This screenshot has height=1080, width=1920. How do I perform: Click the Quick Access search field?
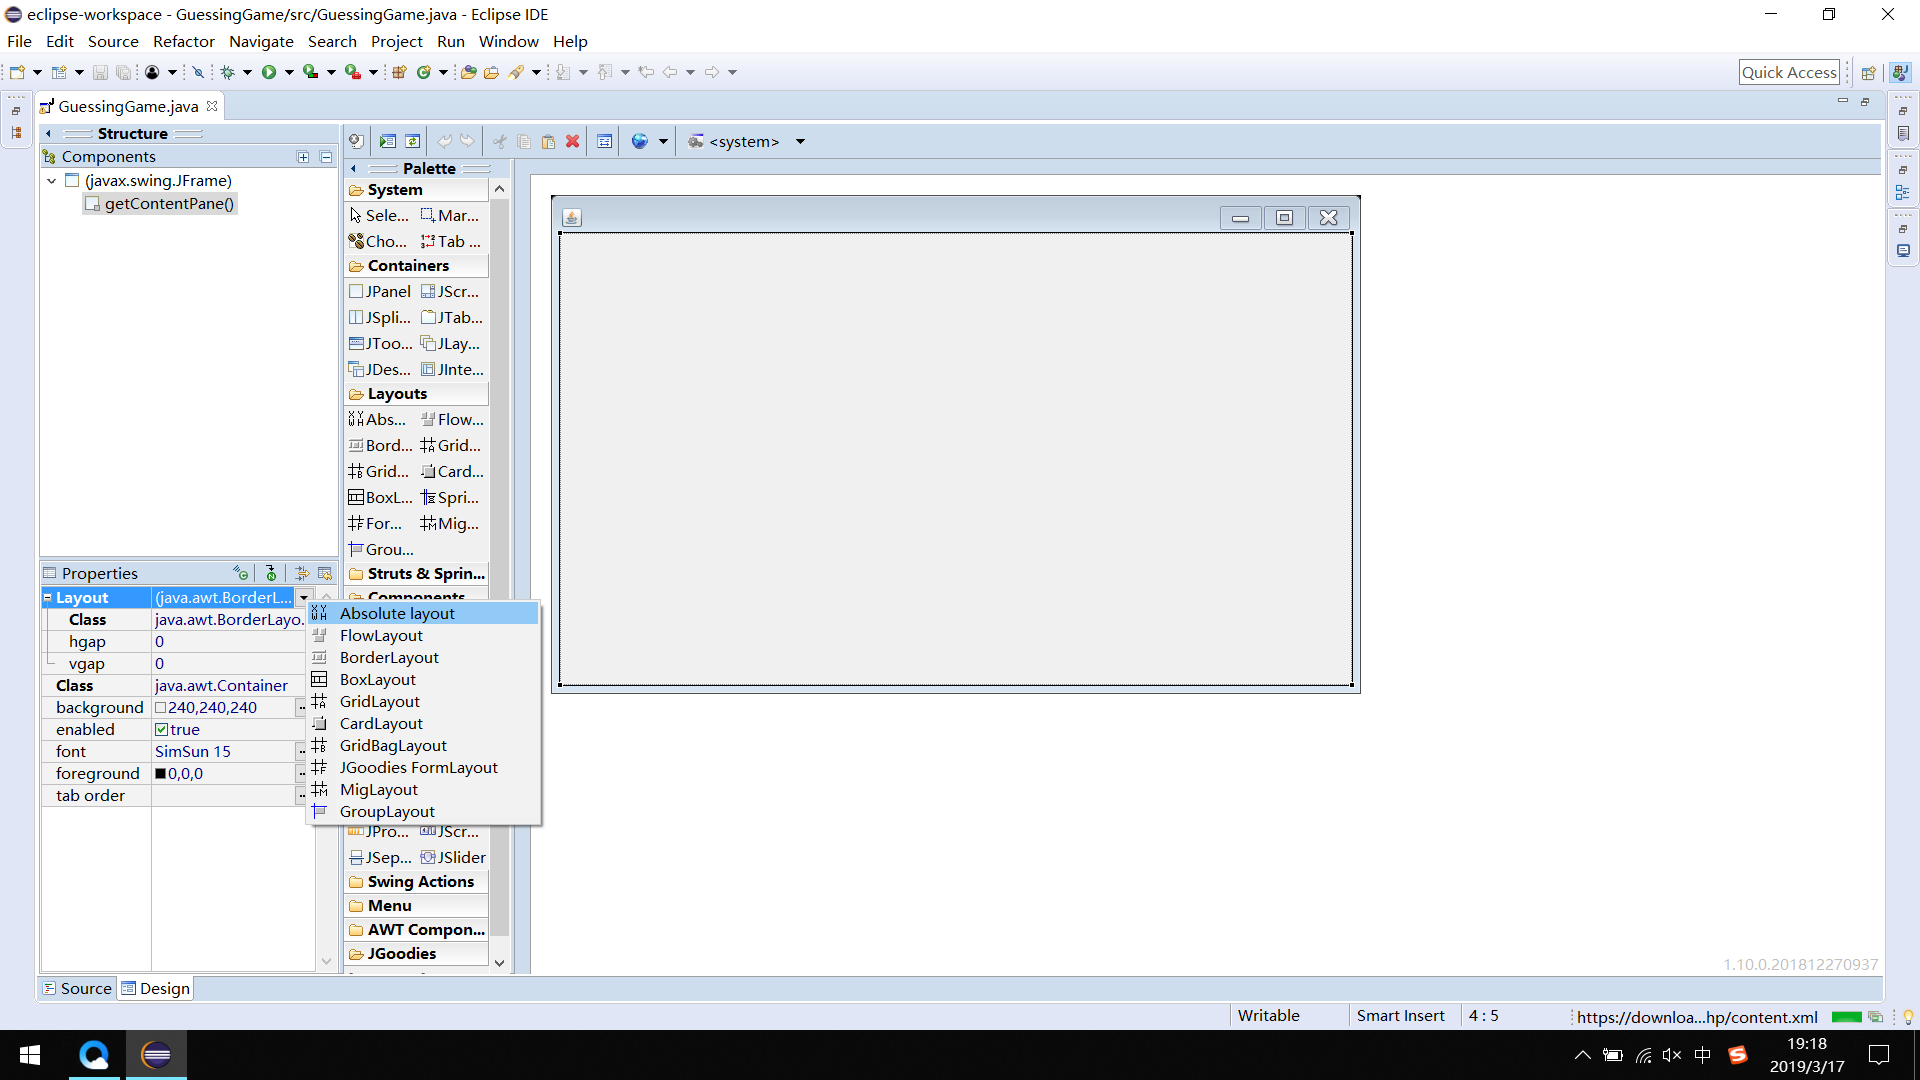(x=1788, y=72)
